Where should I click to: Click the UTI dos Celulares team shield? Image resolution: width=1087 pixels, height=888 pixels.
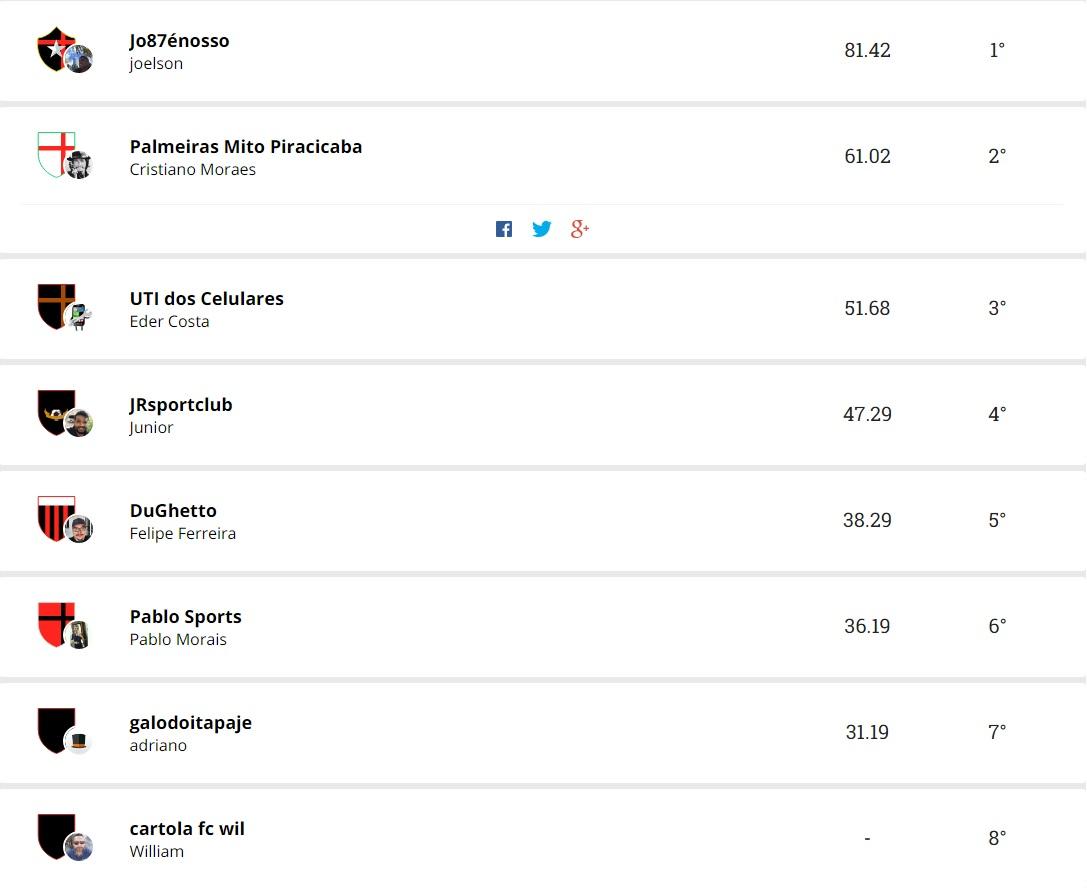pos(56,306)
